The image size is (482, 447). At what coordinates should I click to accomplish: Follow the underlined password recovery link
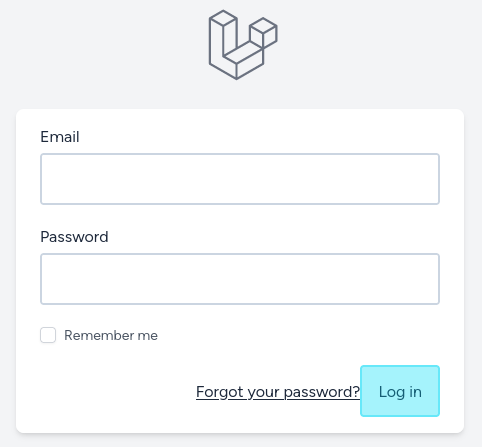[x=278, y=392]
